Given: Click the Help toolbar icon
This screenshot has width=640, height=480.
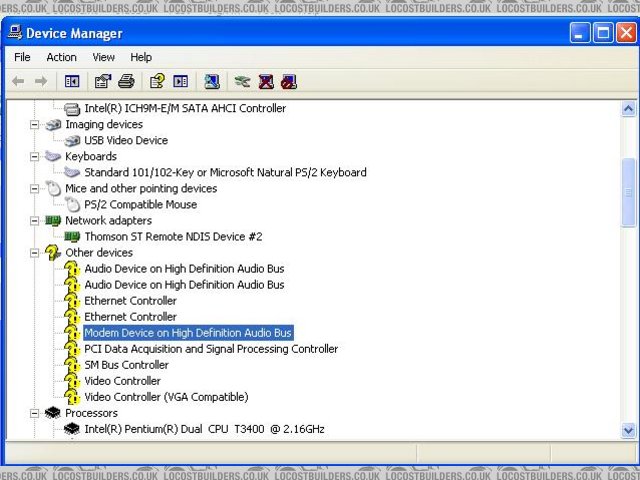Looking at the screenshot, I should (x=156, y=81).
